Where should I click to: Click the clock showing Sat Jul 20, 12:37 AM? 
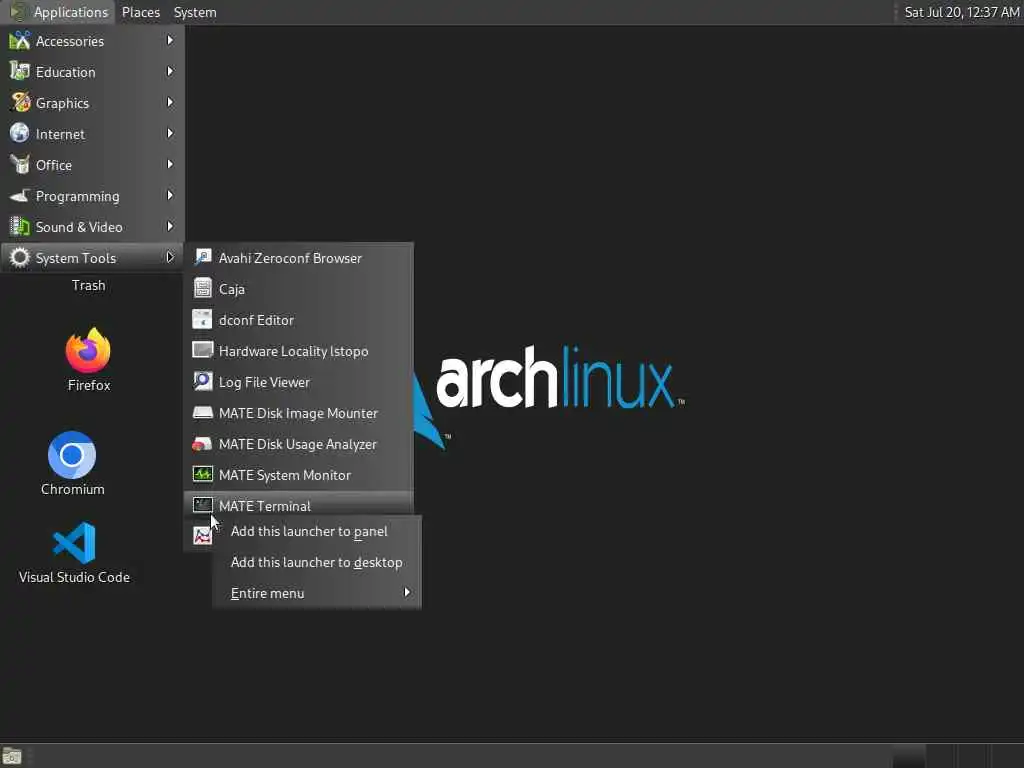961,12
